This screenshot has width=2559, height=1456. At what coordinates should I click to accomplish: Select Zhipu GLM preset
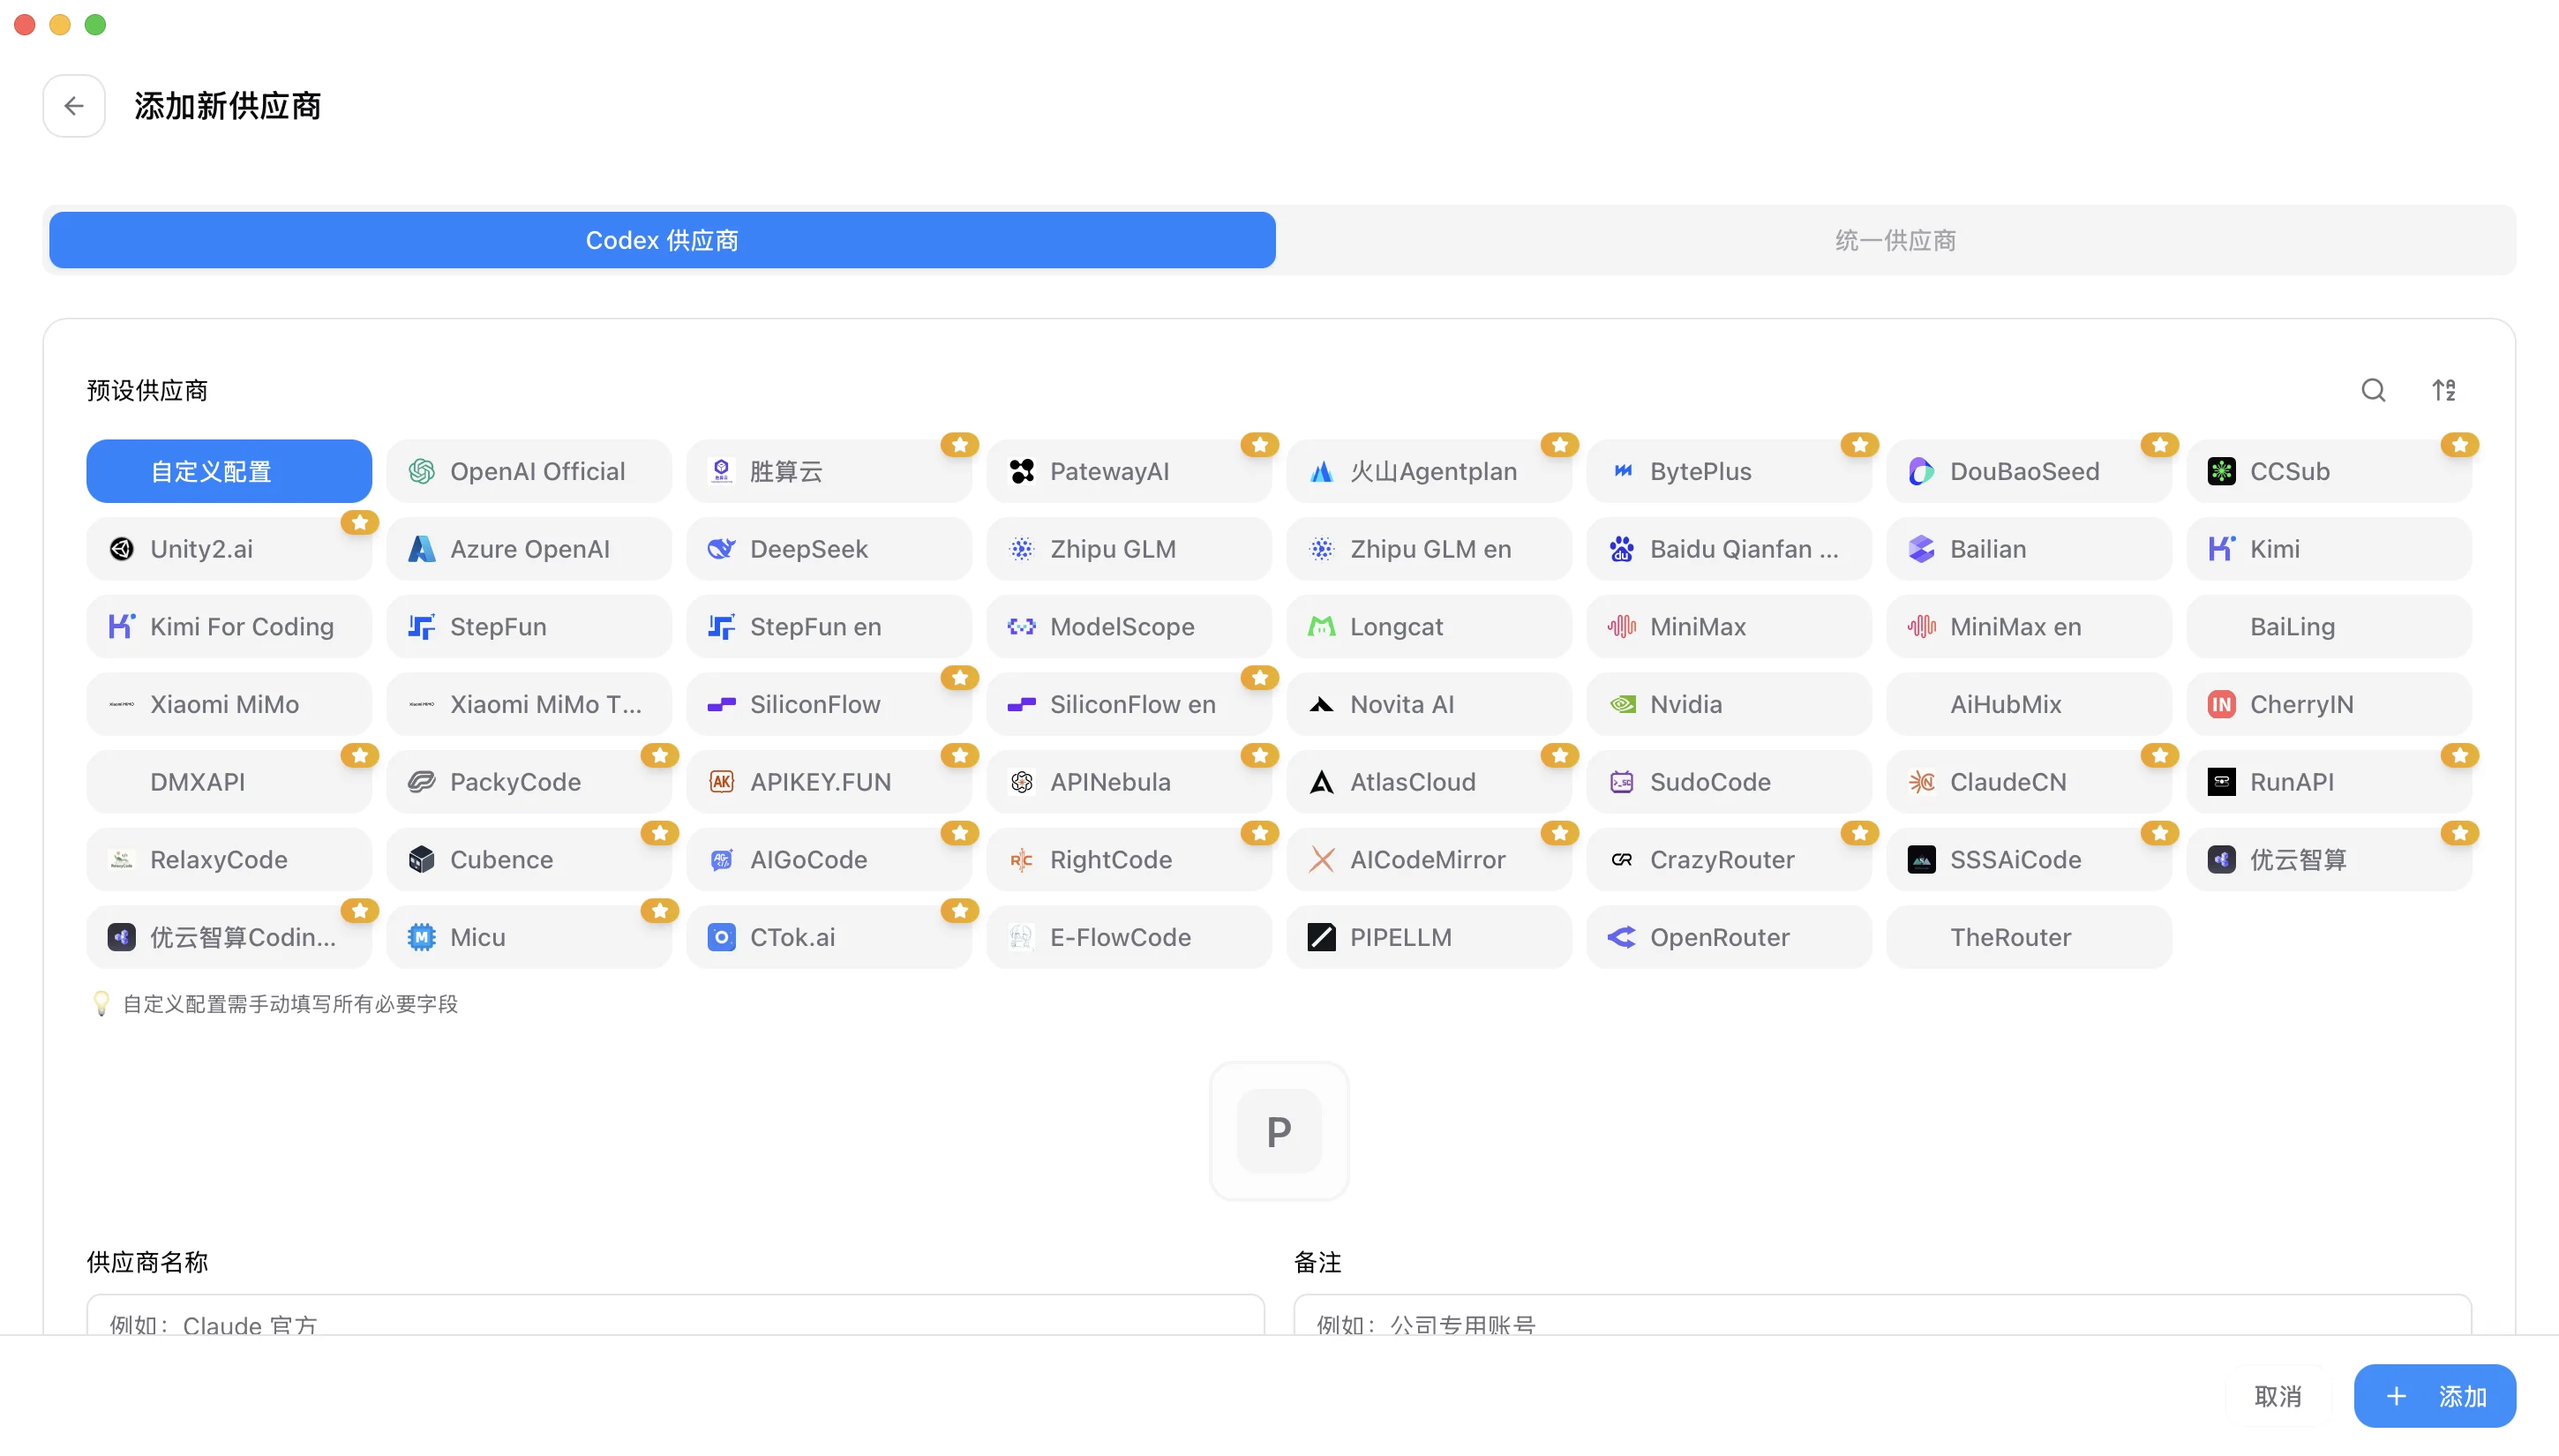1129,549
